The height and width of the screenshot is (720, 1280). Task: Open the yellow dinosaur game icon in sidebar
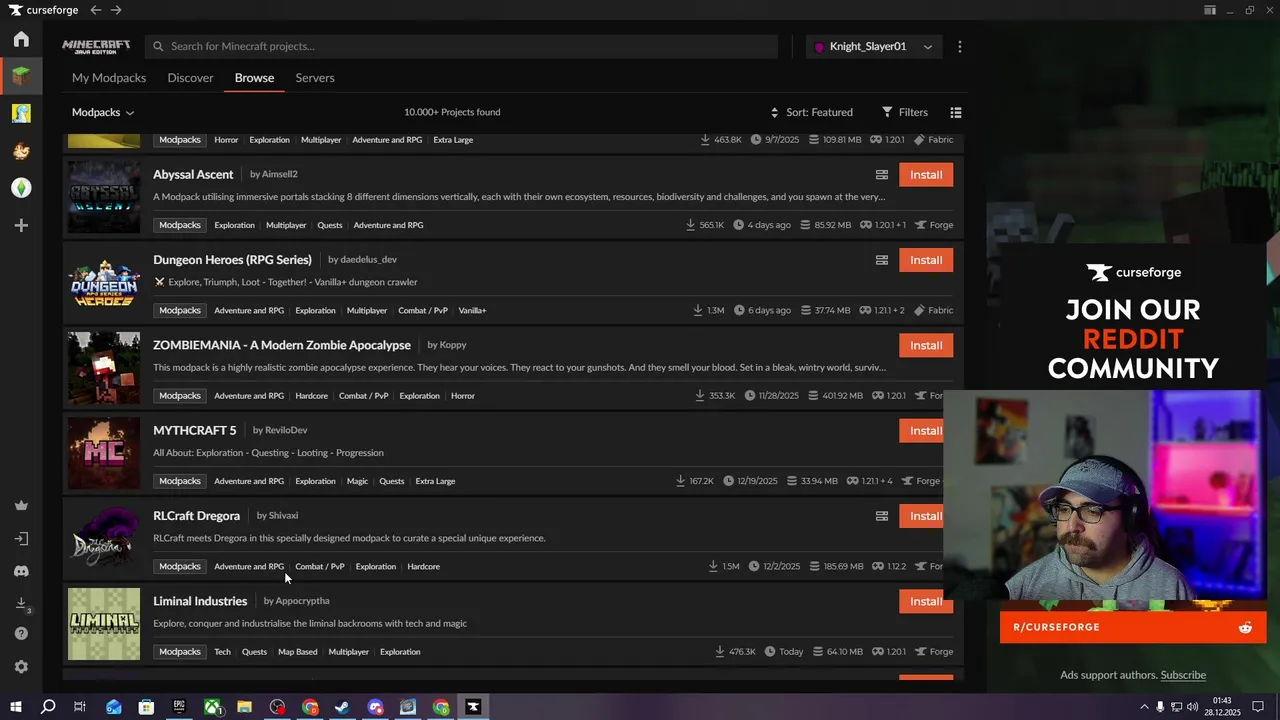click(x=21, y=113)
